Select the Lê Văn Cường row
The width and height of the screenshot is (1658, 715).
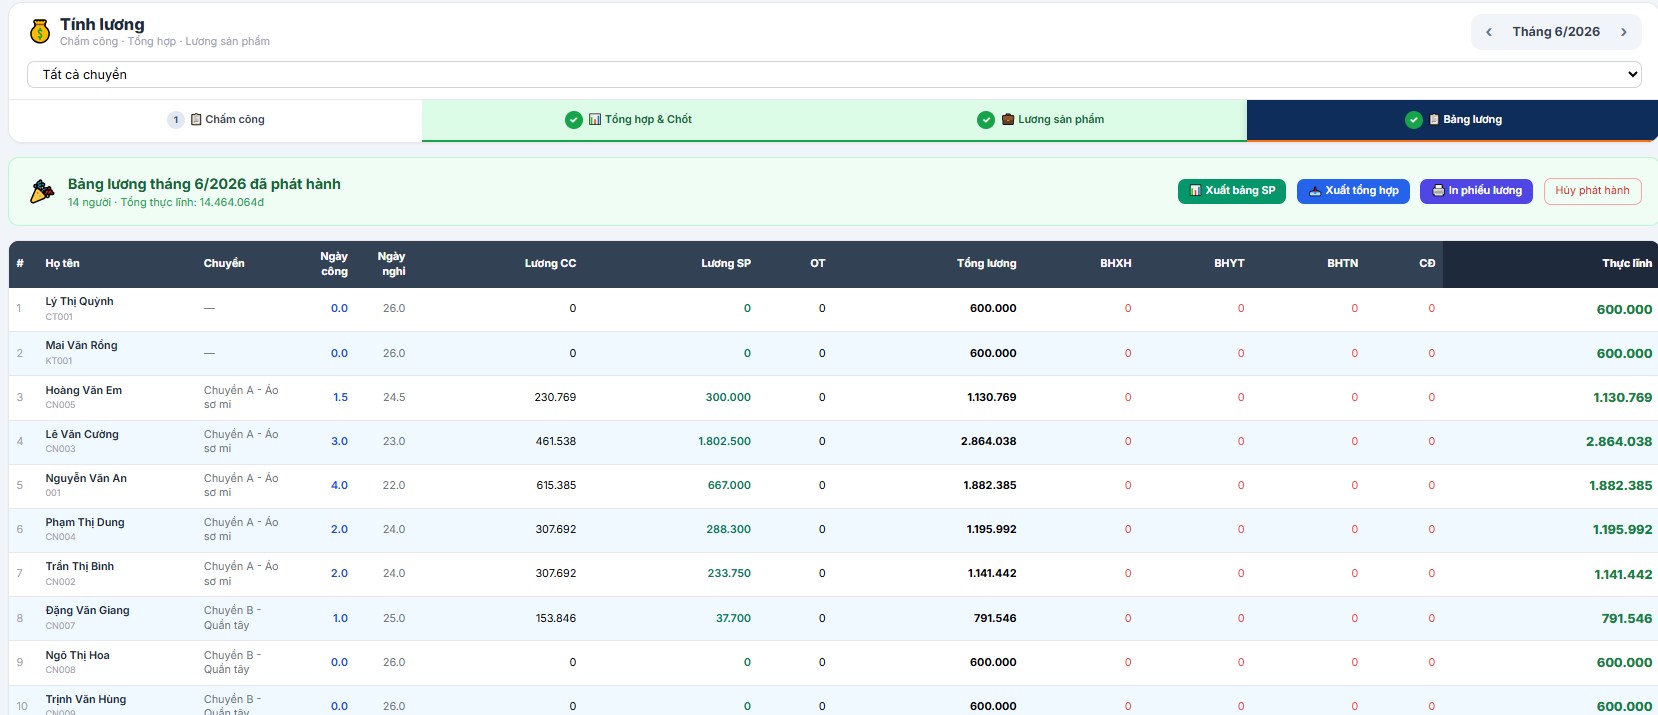pos(833,442)
